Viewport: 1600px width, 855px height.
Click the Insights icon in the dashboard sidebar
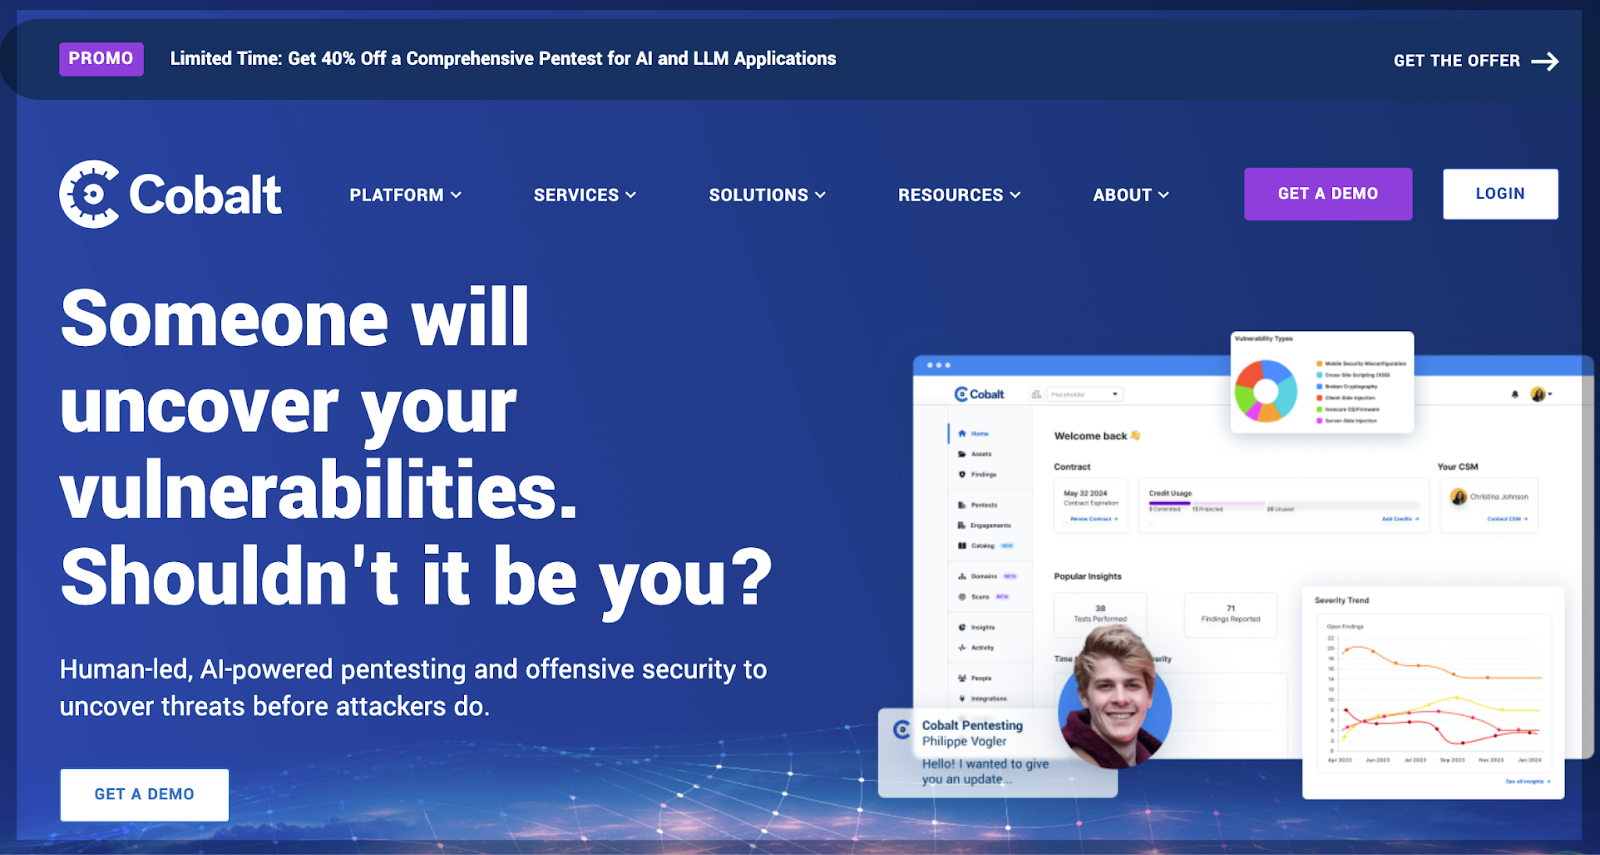[962, 628]
